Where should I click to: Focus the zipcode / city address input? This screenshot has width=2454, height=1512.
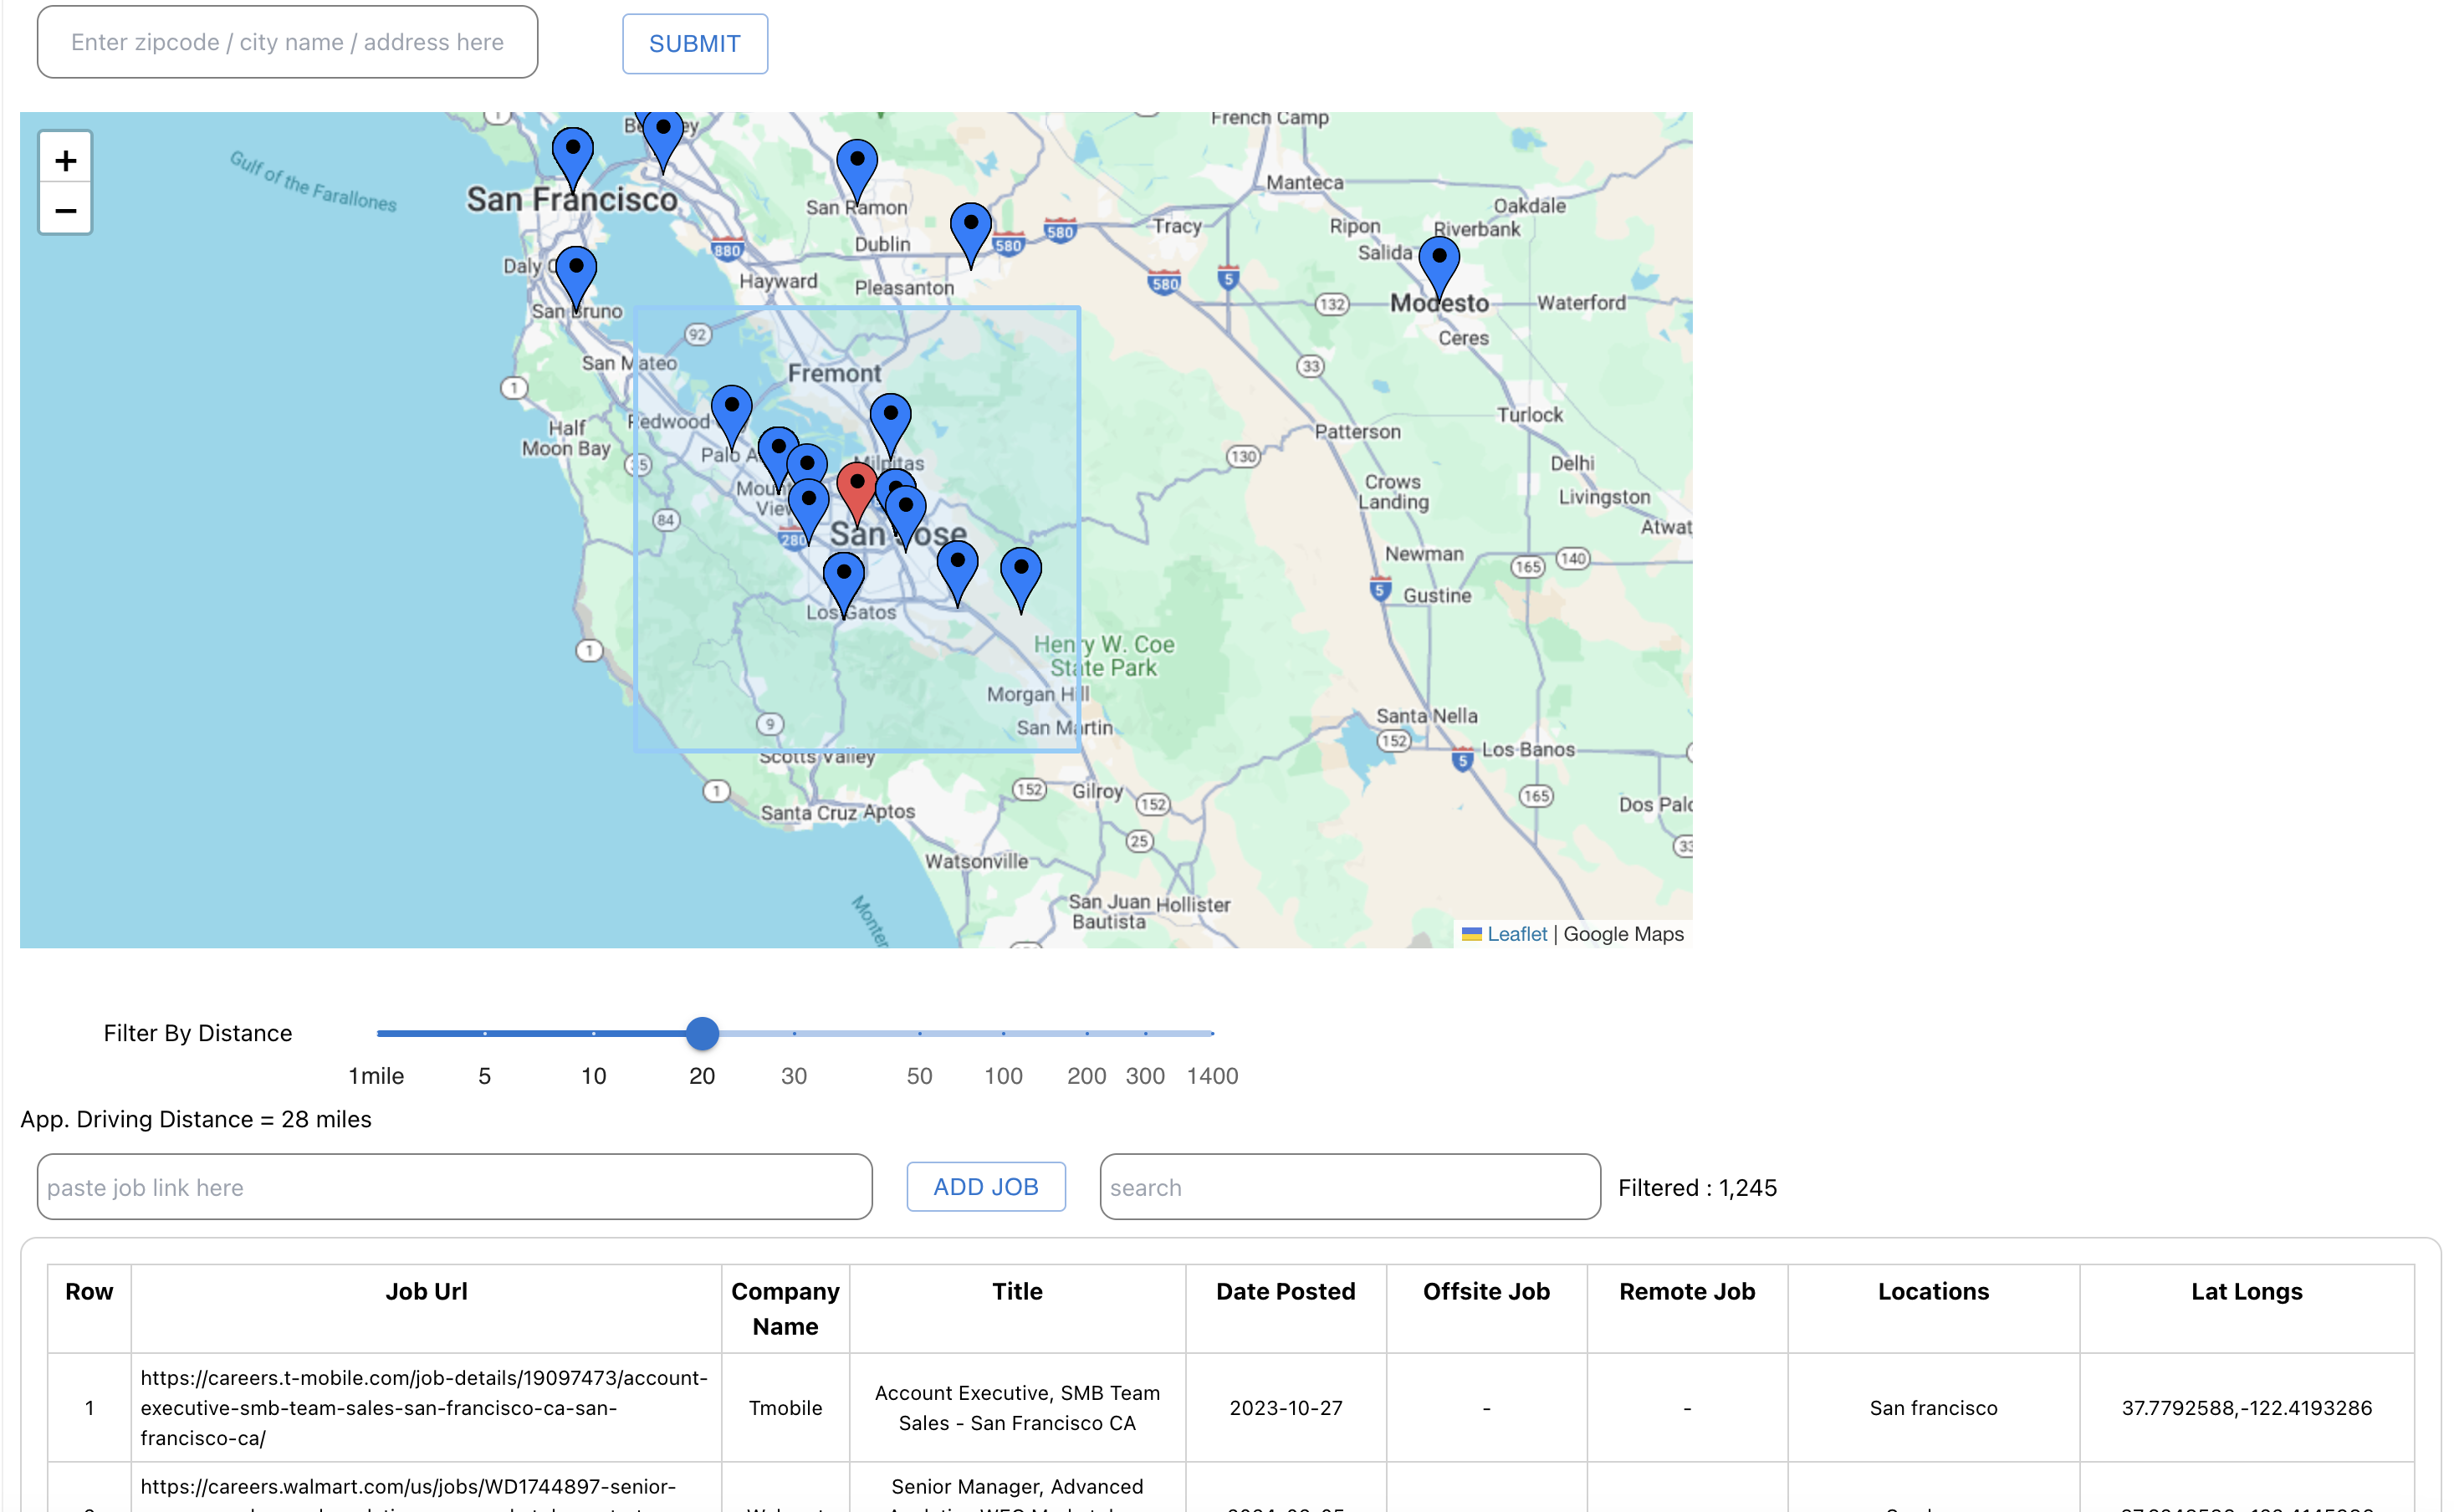click(x=287, y=42)
